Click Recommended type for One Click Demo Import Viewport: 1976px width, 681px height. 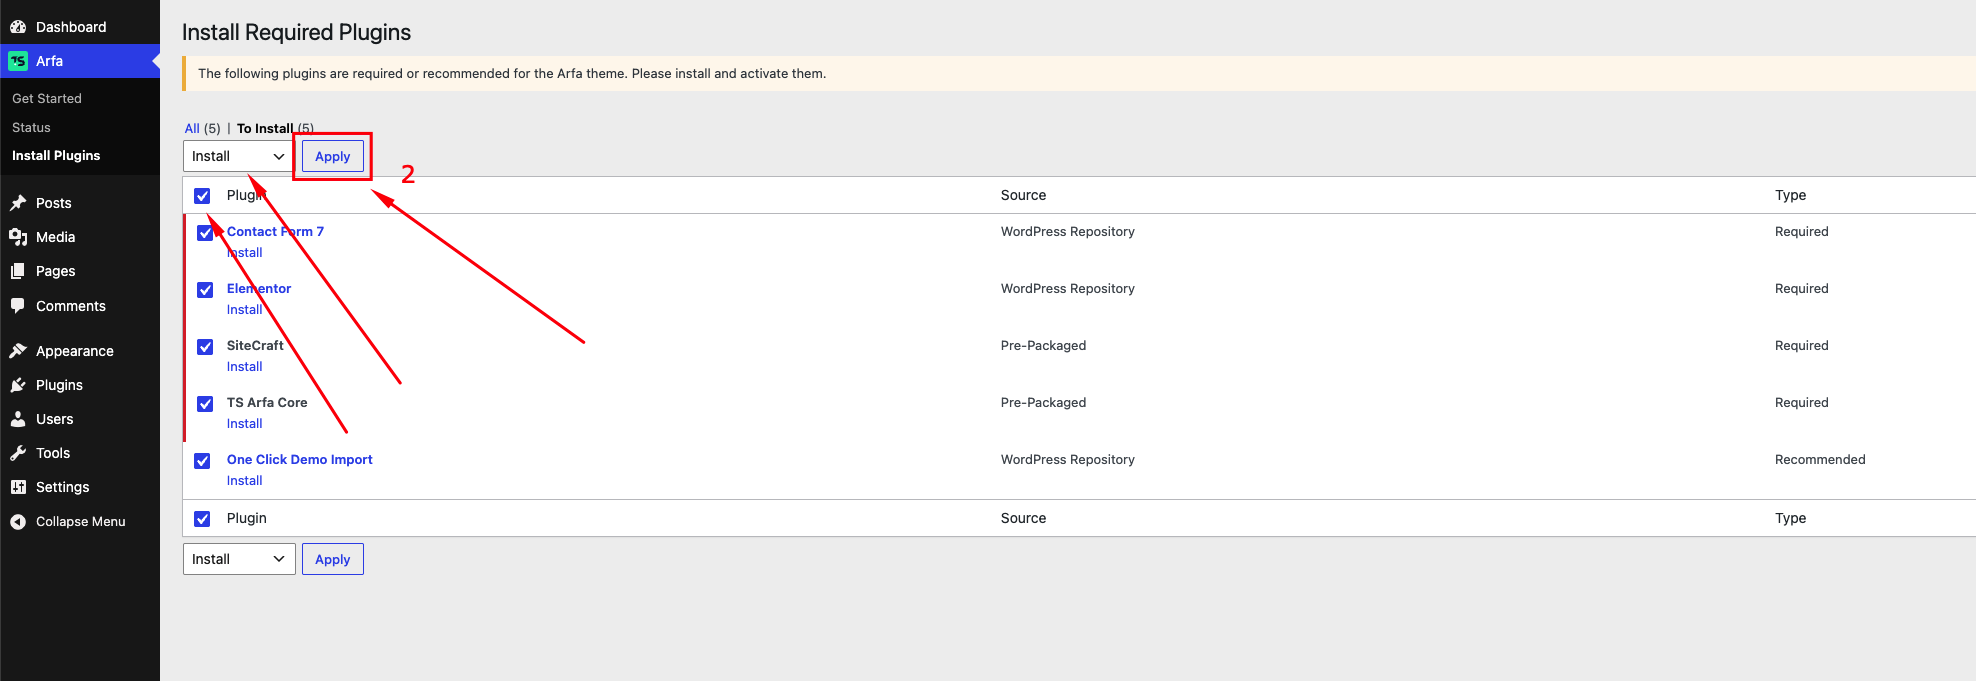point(1820,459)
